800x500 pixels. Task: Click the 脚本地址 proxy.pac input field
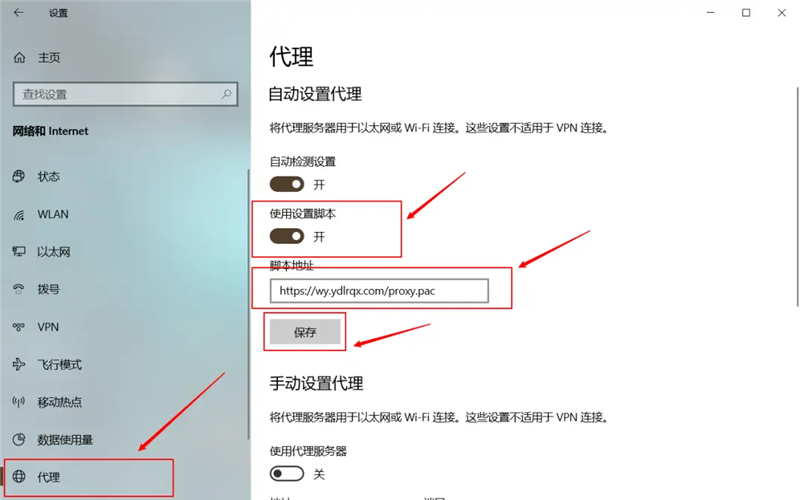pos(379,291)
